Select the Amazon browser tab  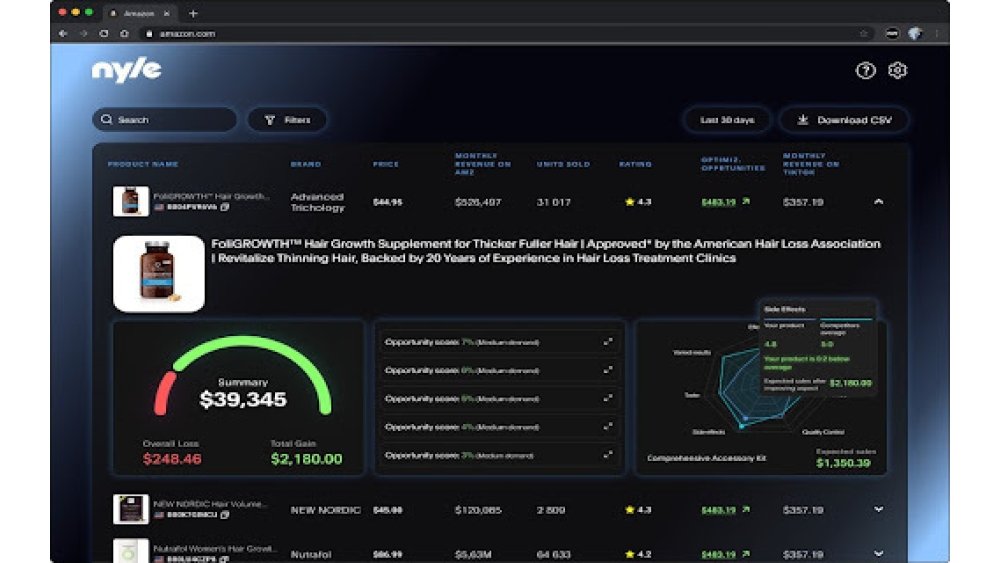[x=140, y=13]
